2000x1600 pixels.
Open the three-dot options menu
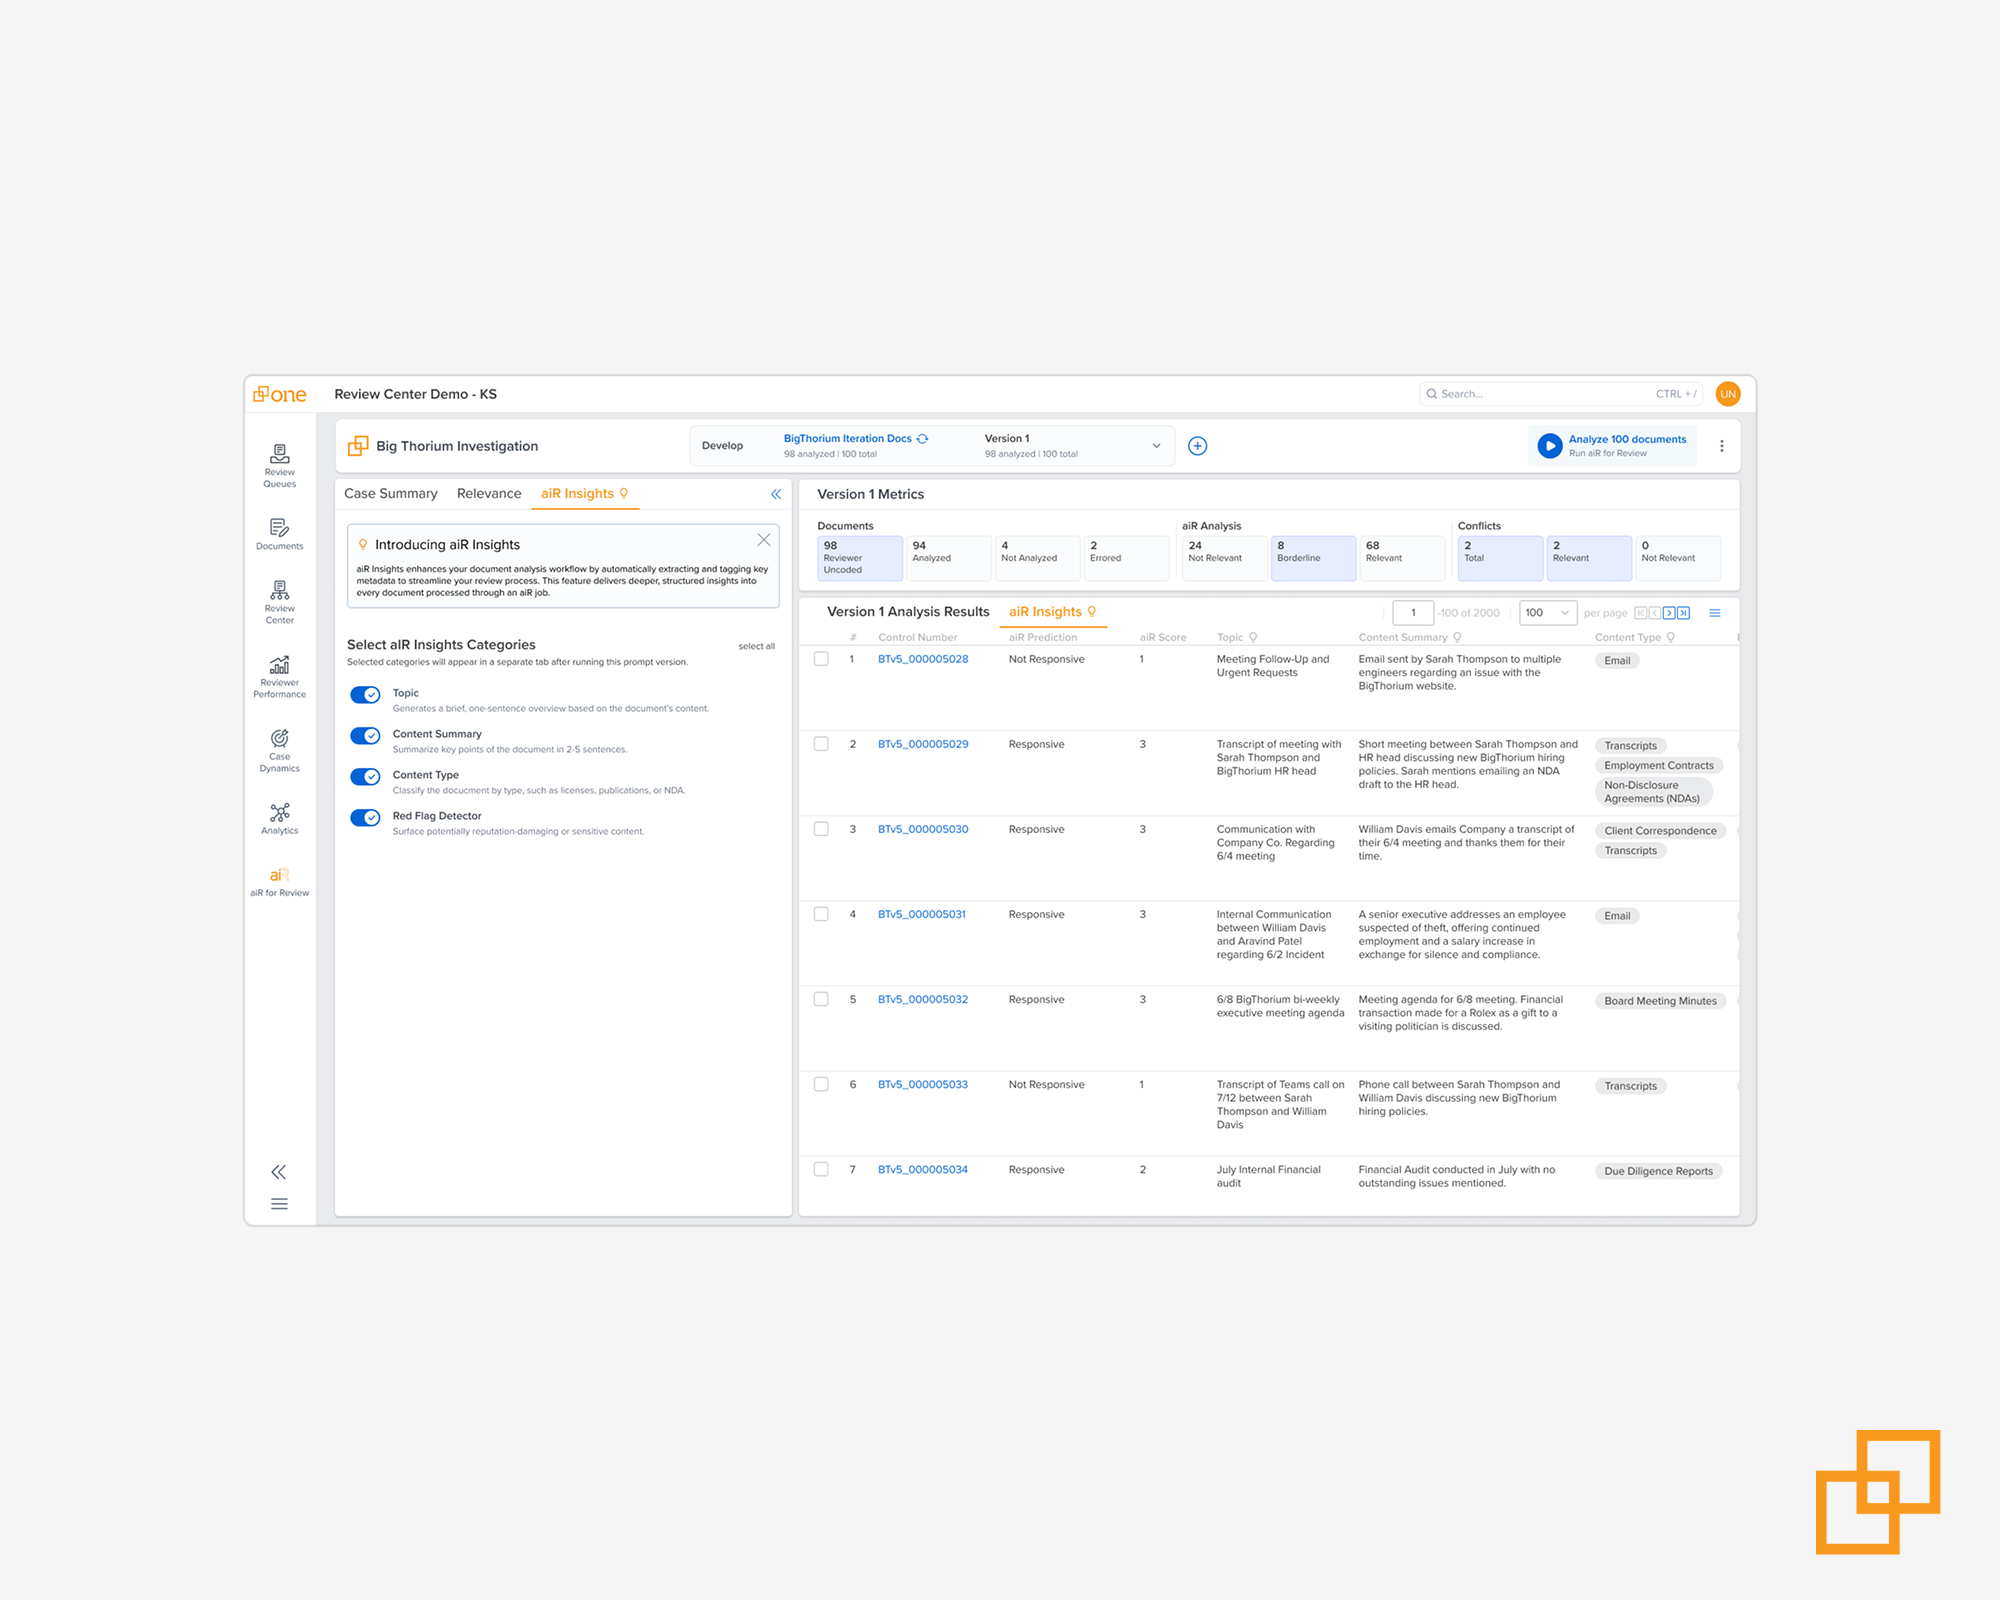(1721, 446)
